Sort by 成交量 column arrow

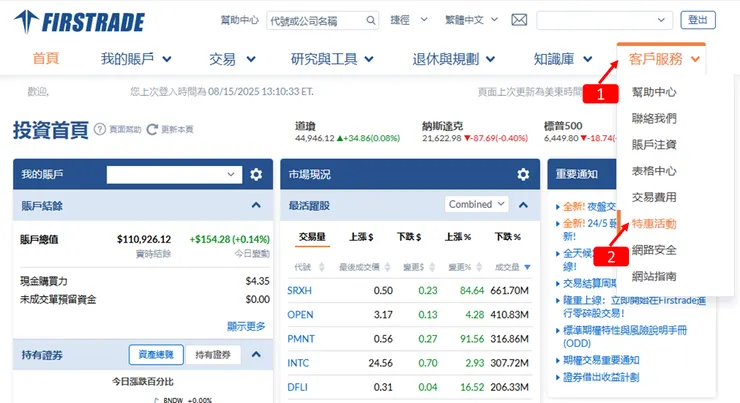(x=527, y=267)
